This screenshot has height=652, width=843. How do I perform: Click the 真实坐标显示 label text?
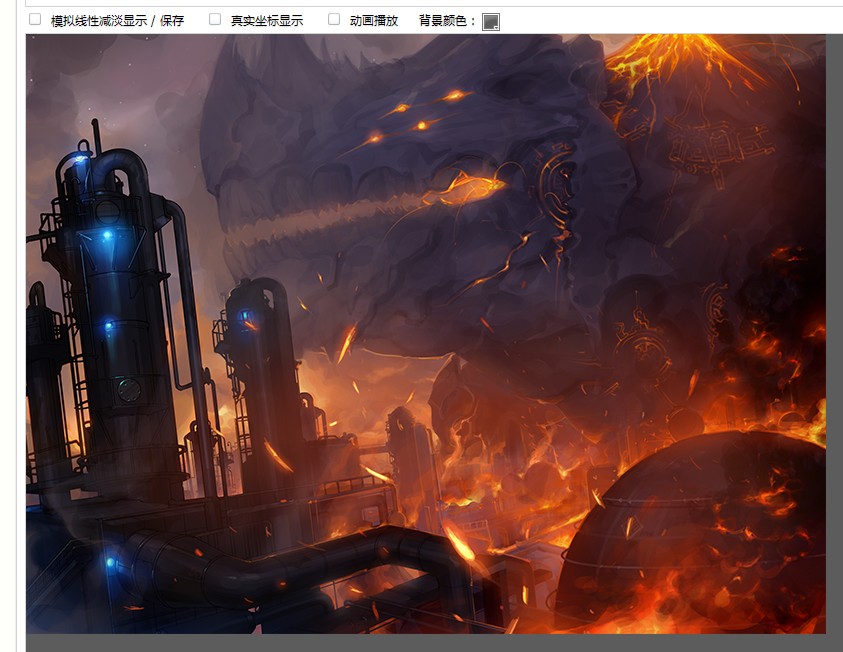click(x=266, y=20)
